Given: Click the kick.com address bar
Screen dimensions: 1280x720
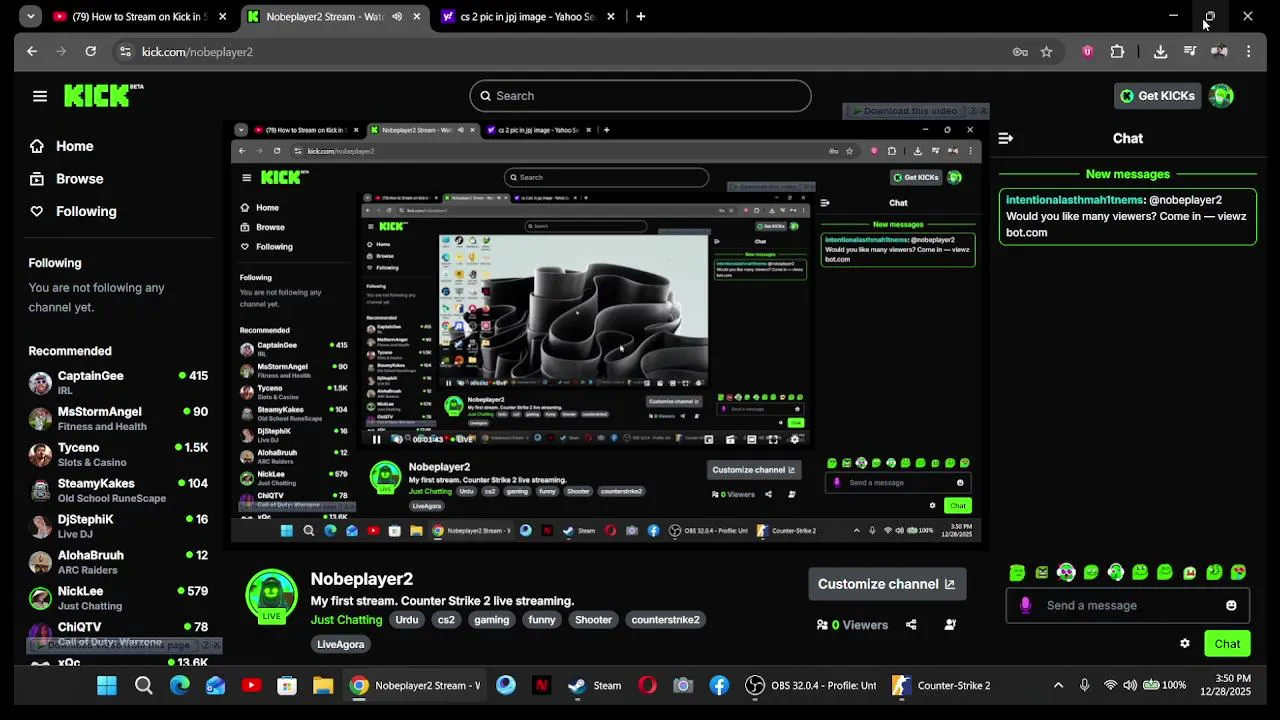Looking at the screenshot, I should (560, 52).
